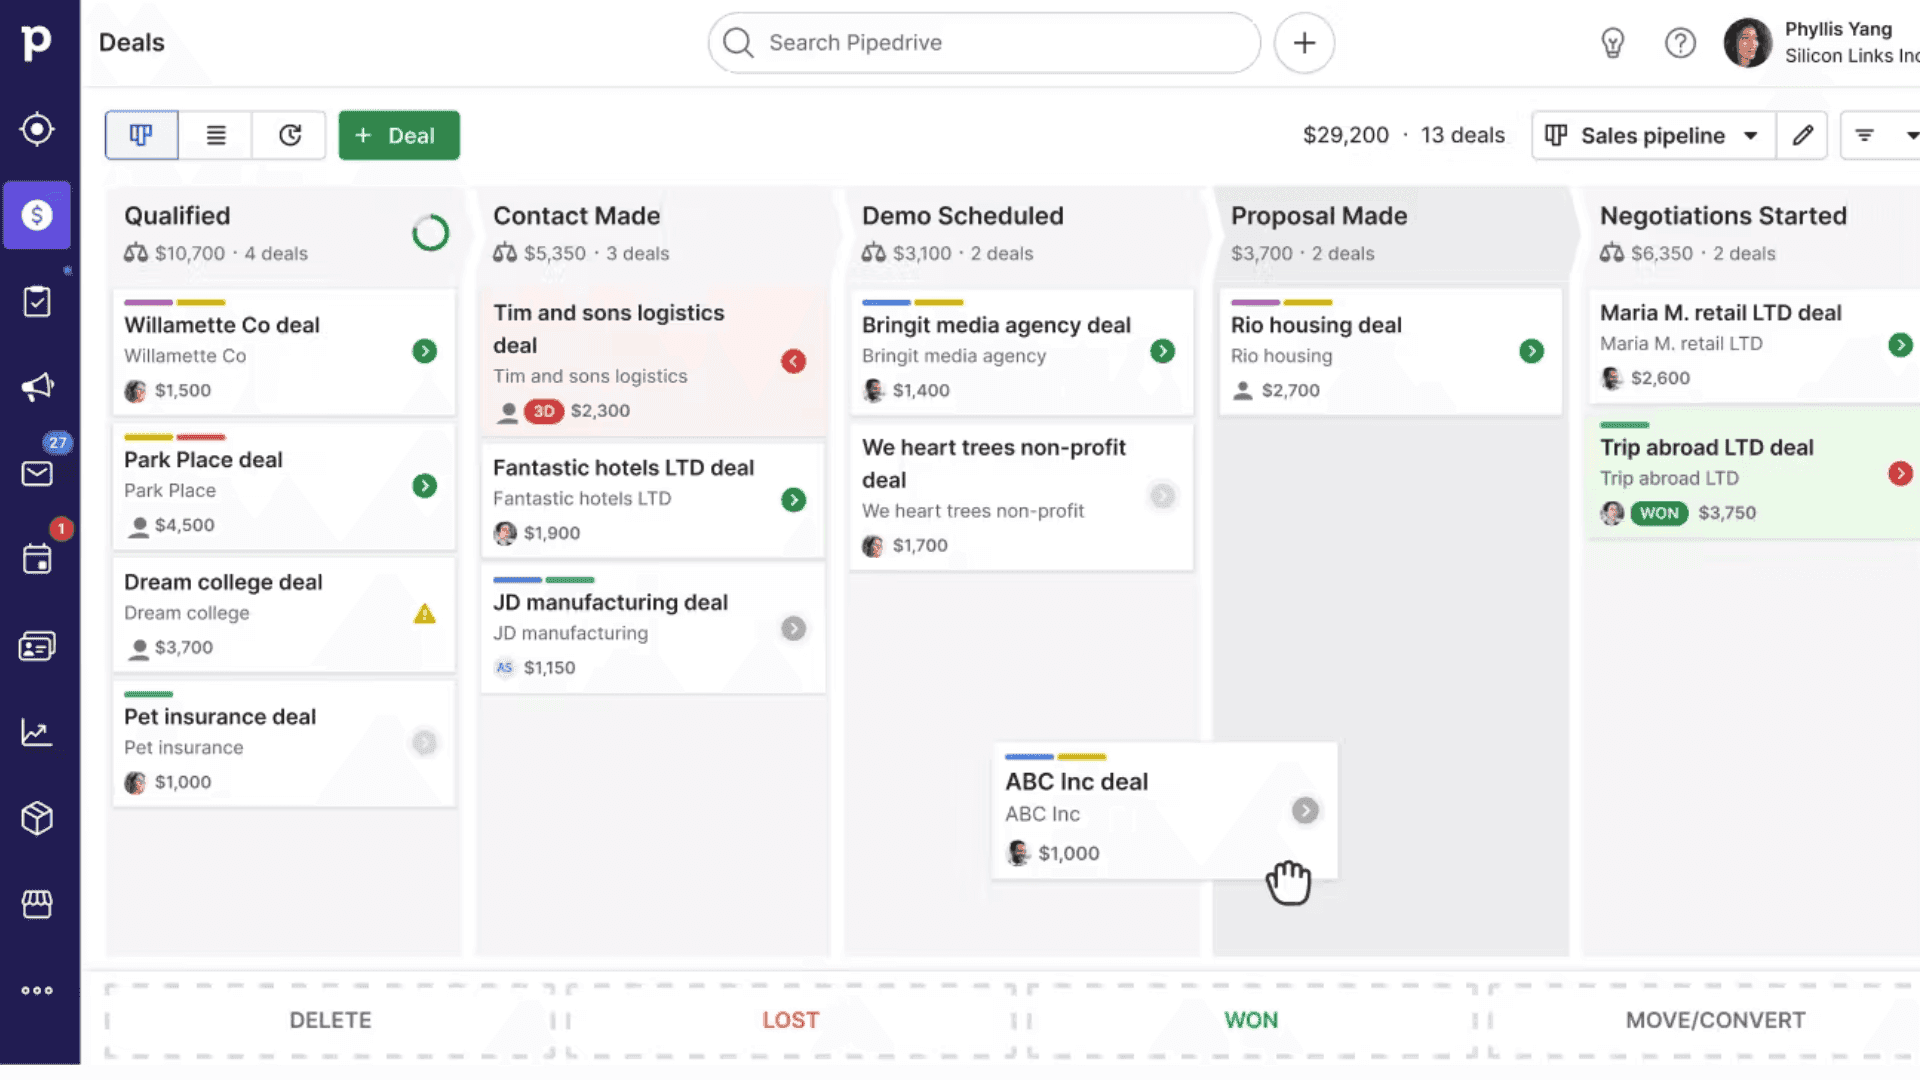1920x1080 pixels.
Task: Click Pet insurance deal grey activity arrow
Action: [425, 742]
